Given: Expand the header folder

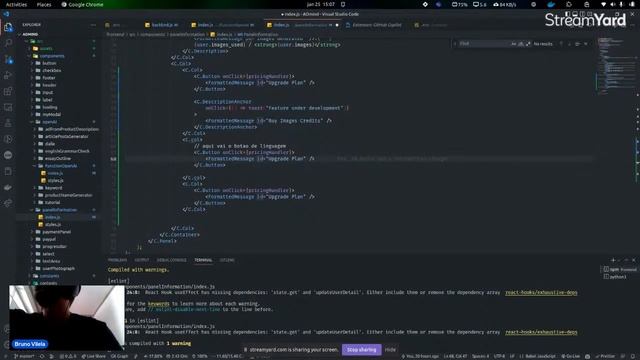Looking at the screenshot, I should point(49,85).
